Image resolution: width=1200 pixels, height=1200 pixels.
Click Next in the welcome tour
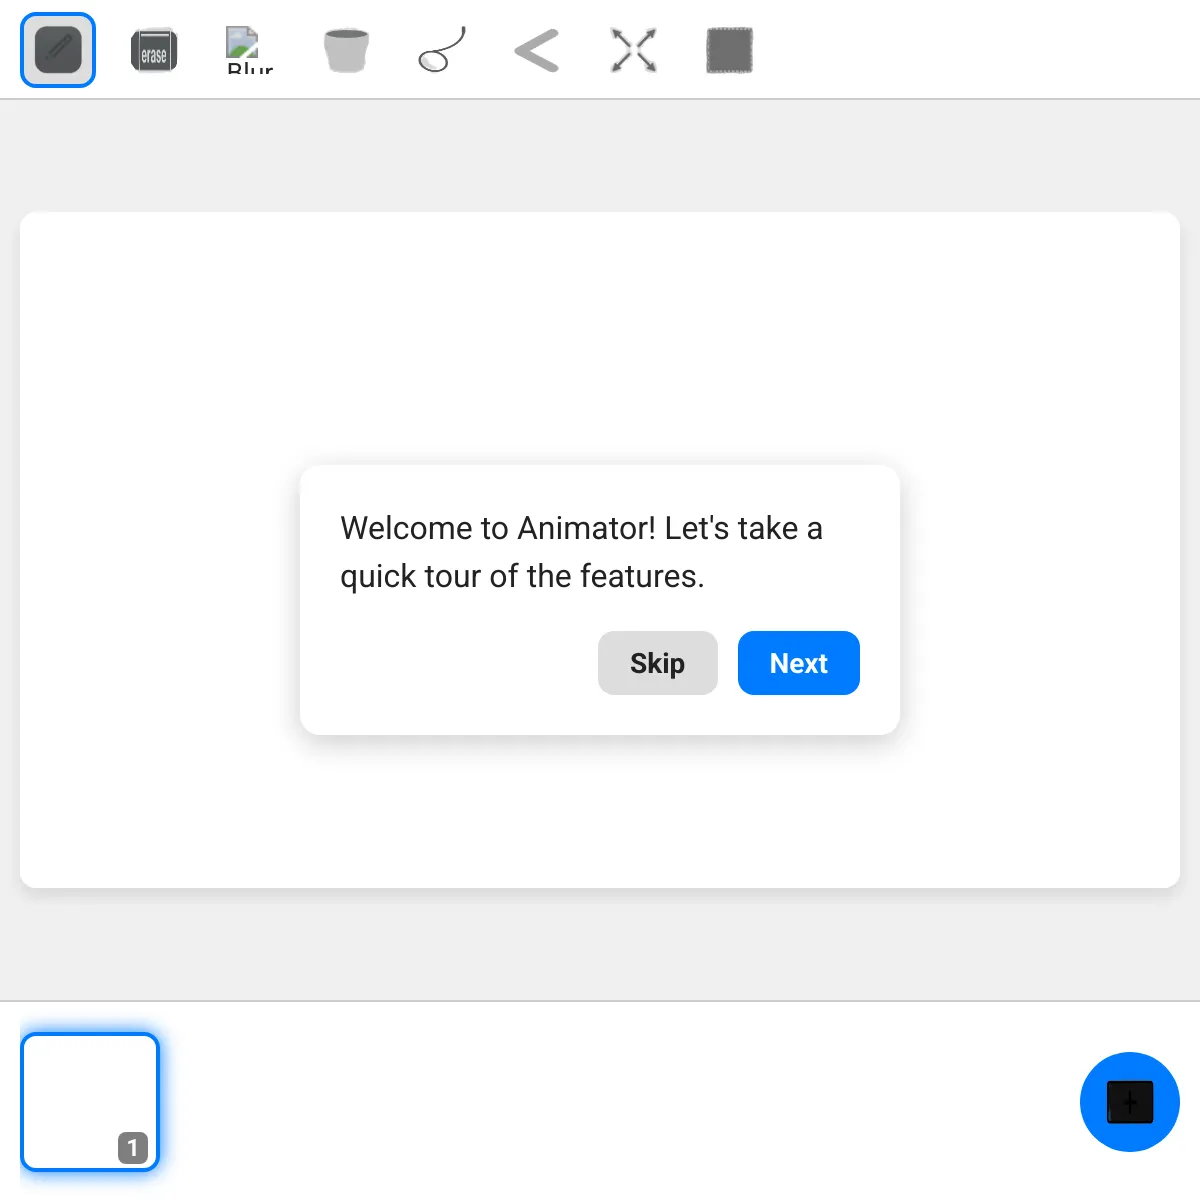pos(799,663)
